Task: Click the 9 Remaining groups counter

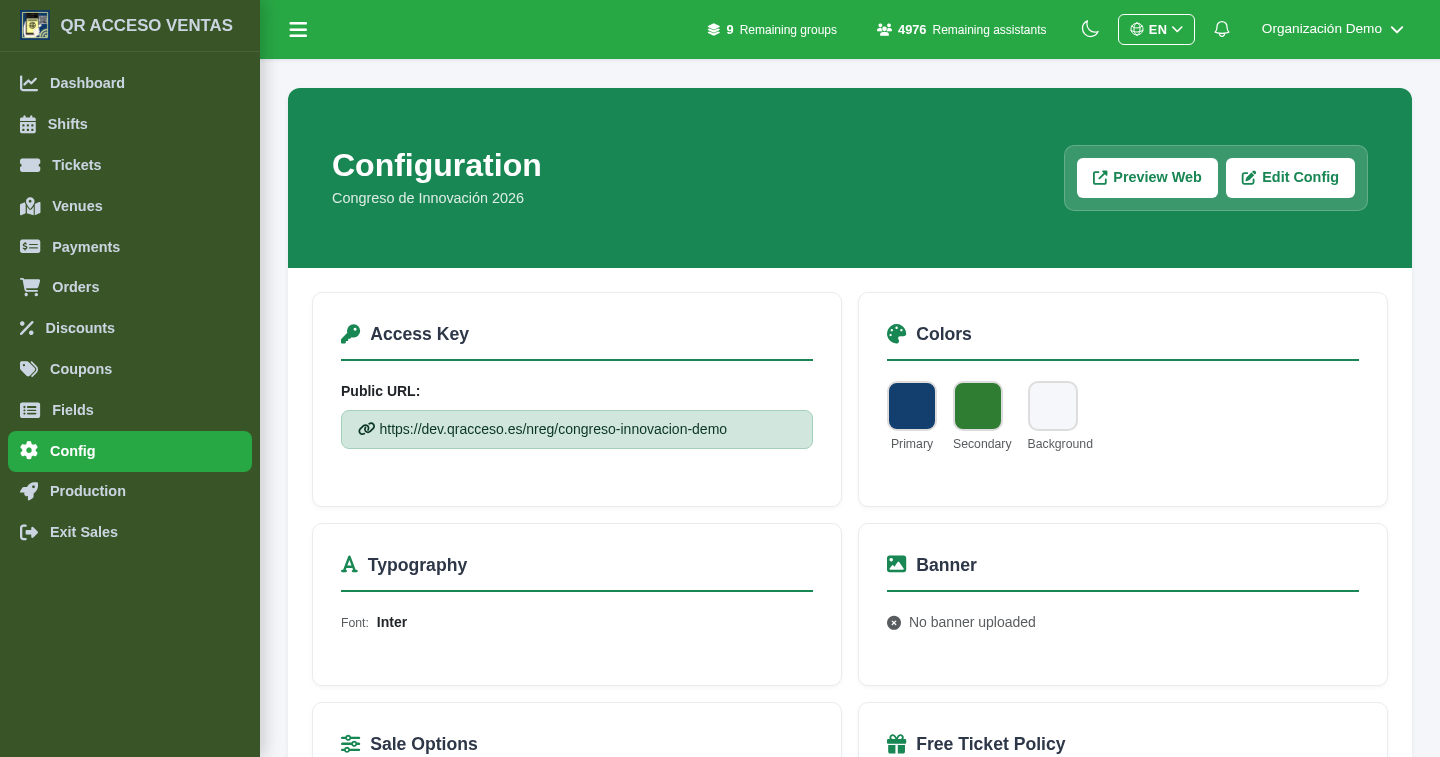Action: [772, 30]
